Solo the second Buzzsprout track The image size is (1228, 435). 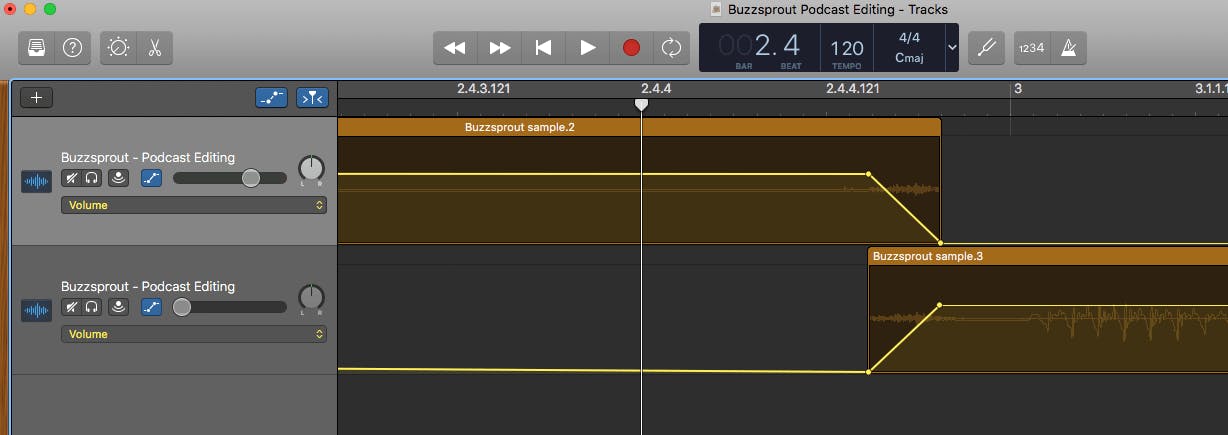[92, 307]
